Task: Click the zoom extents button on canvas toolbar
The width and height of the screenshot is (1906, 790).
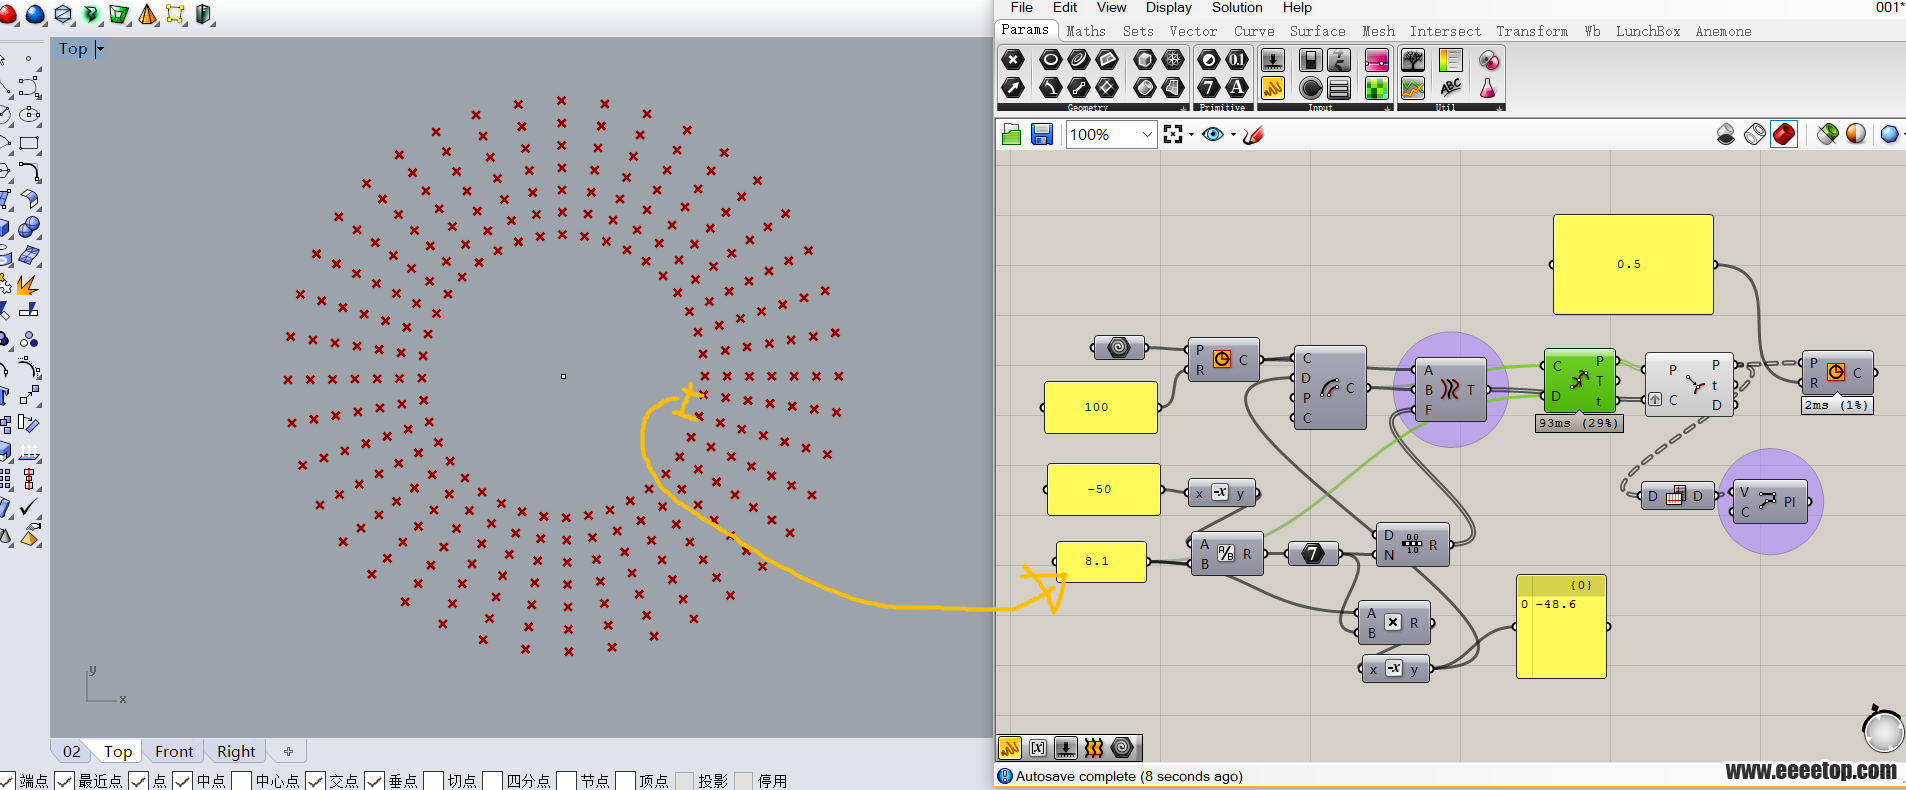Action: point(1173,134)
